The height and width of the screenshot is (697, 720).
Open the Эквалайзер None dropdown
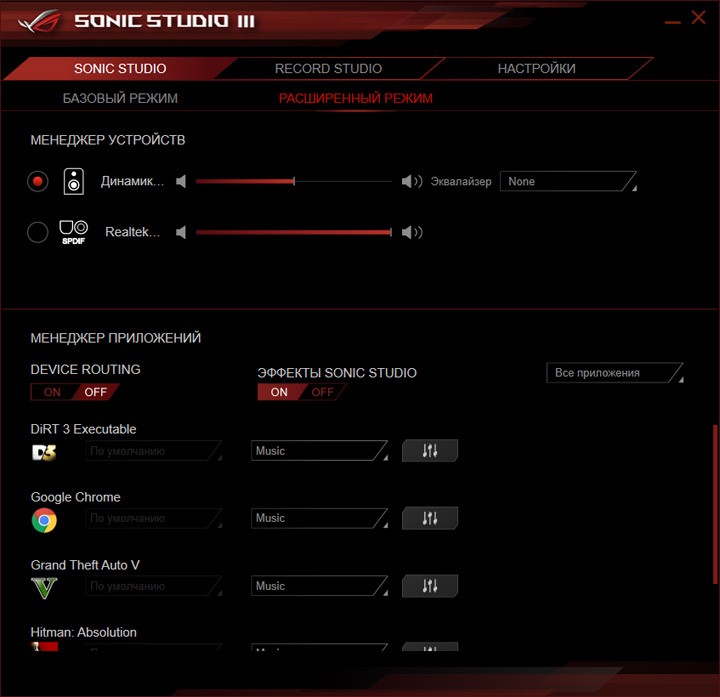(x=568, y=181)
